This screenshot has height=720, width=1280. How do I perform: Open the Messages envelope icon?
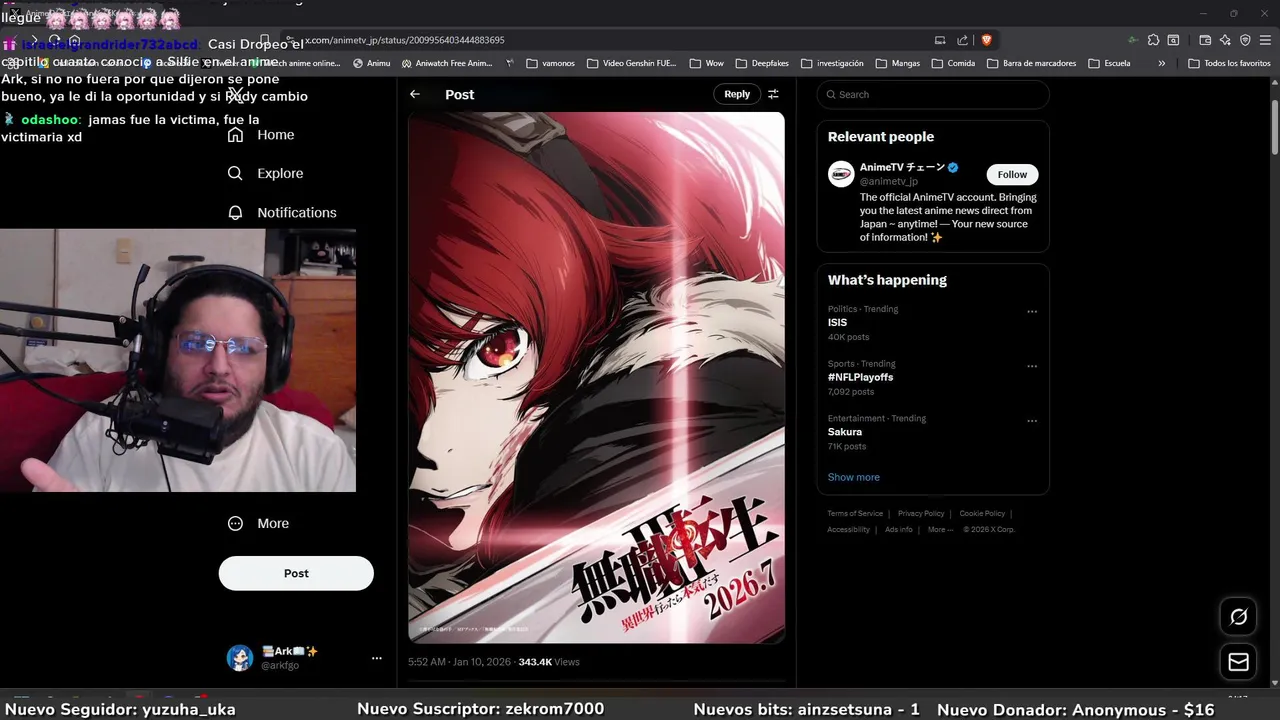click(x=1238, y=662)
